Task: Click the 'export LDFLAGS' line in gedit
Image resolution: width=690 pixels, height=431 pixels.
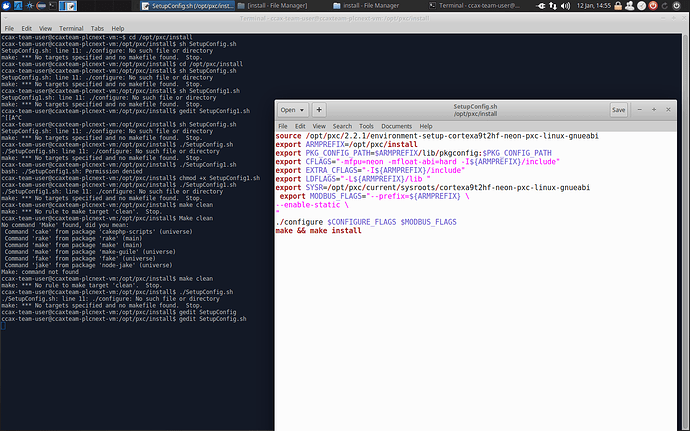Action: [x=353, y=179]
